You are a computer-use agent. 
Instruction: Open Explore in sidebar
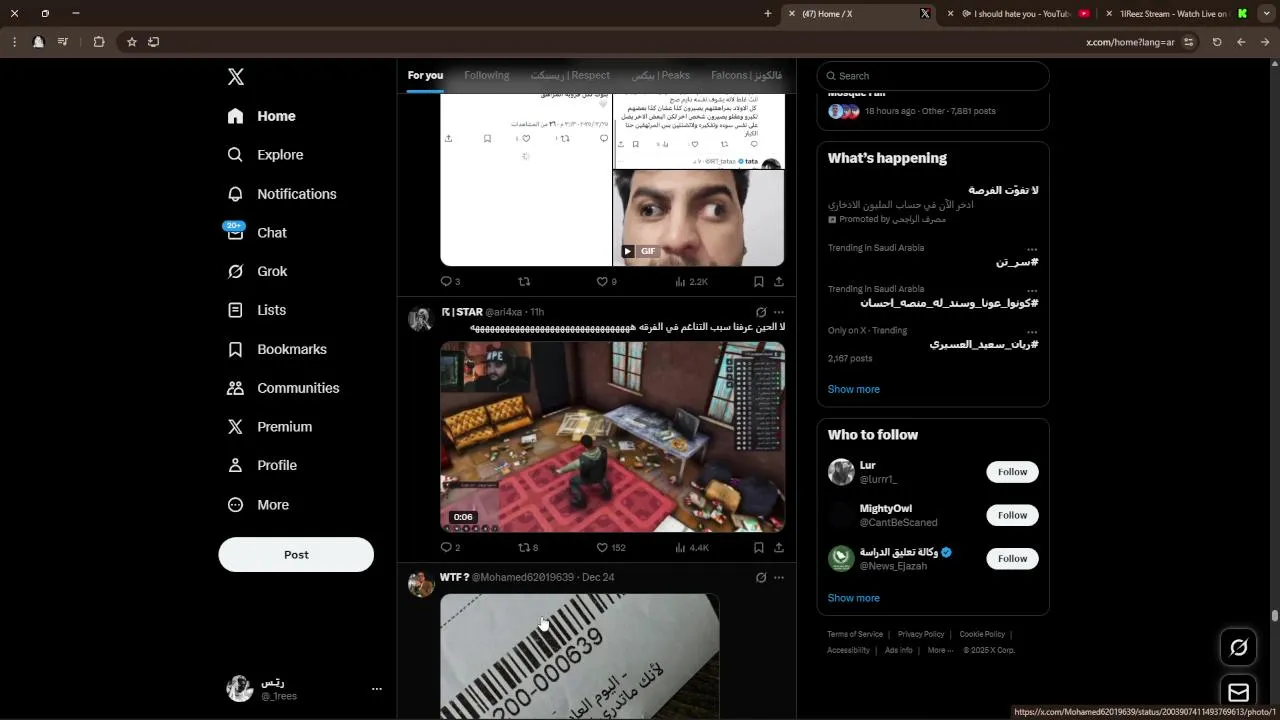[265, 155]
